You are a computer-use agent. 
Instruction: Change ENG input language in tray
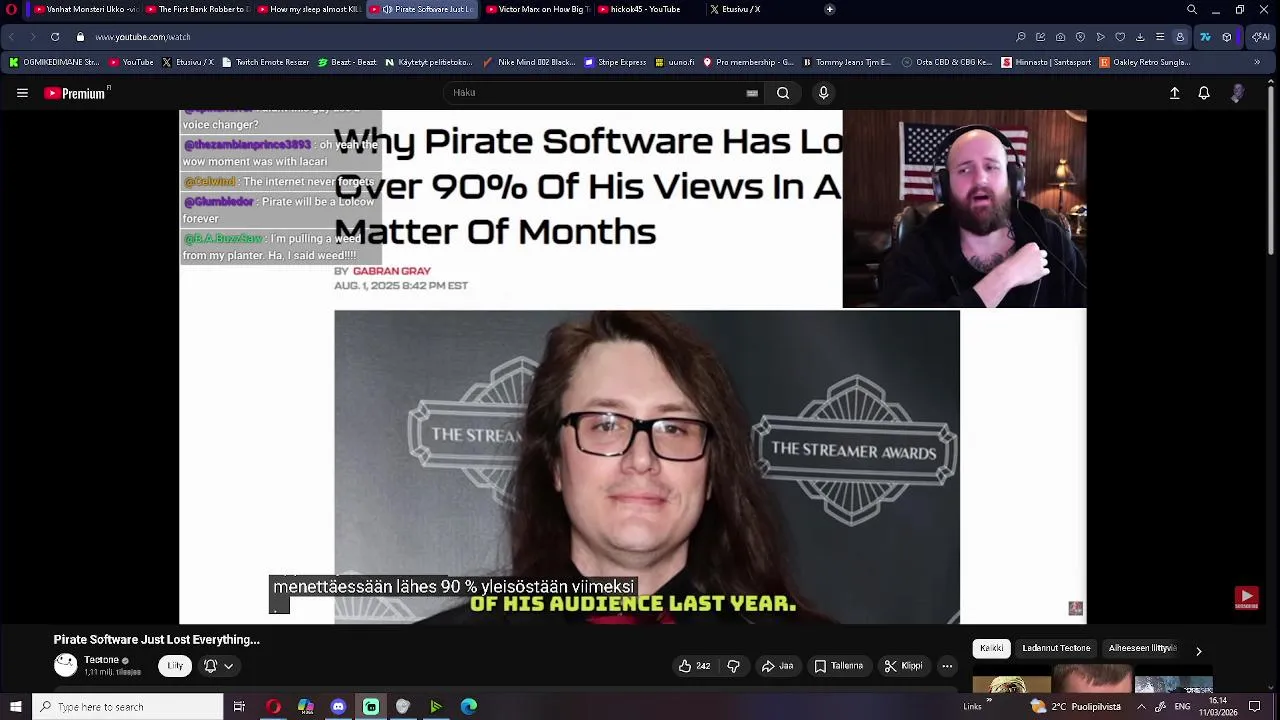tap(1182, 707)
